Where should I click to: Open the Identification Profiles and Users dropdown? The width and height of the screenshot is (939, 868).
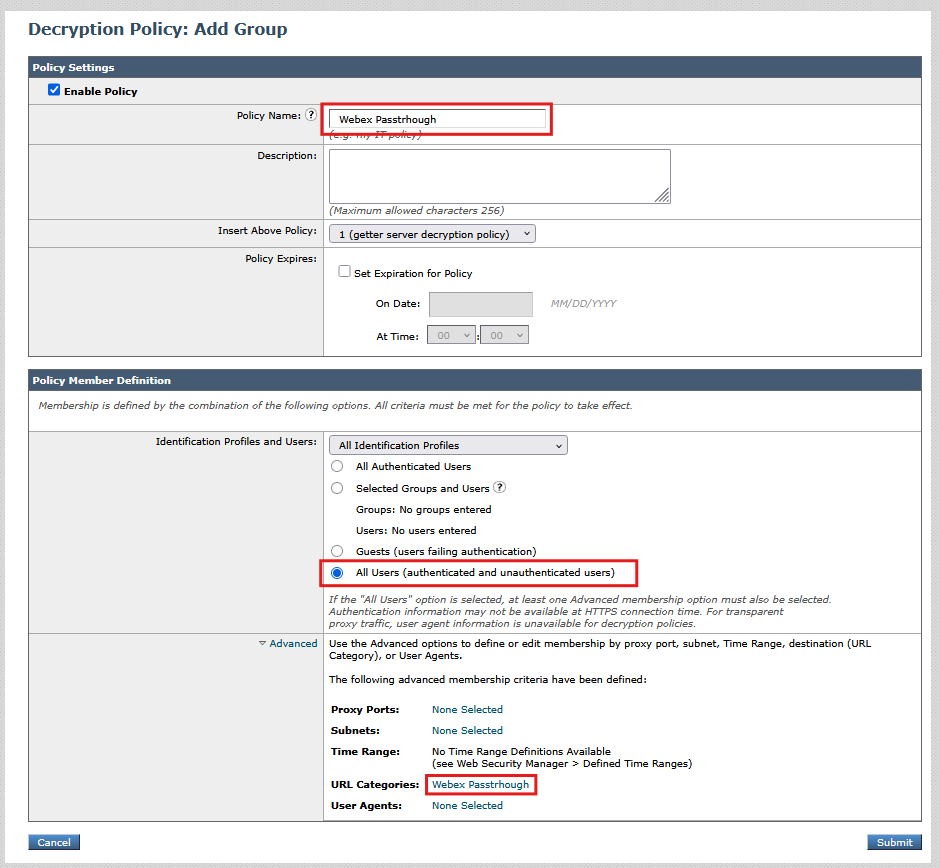(448, 444)
